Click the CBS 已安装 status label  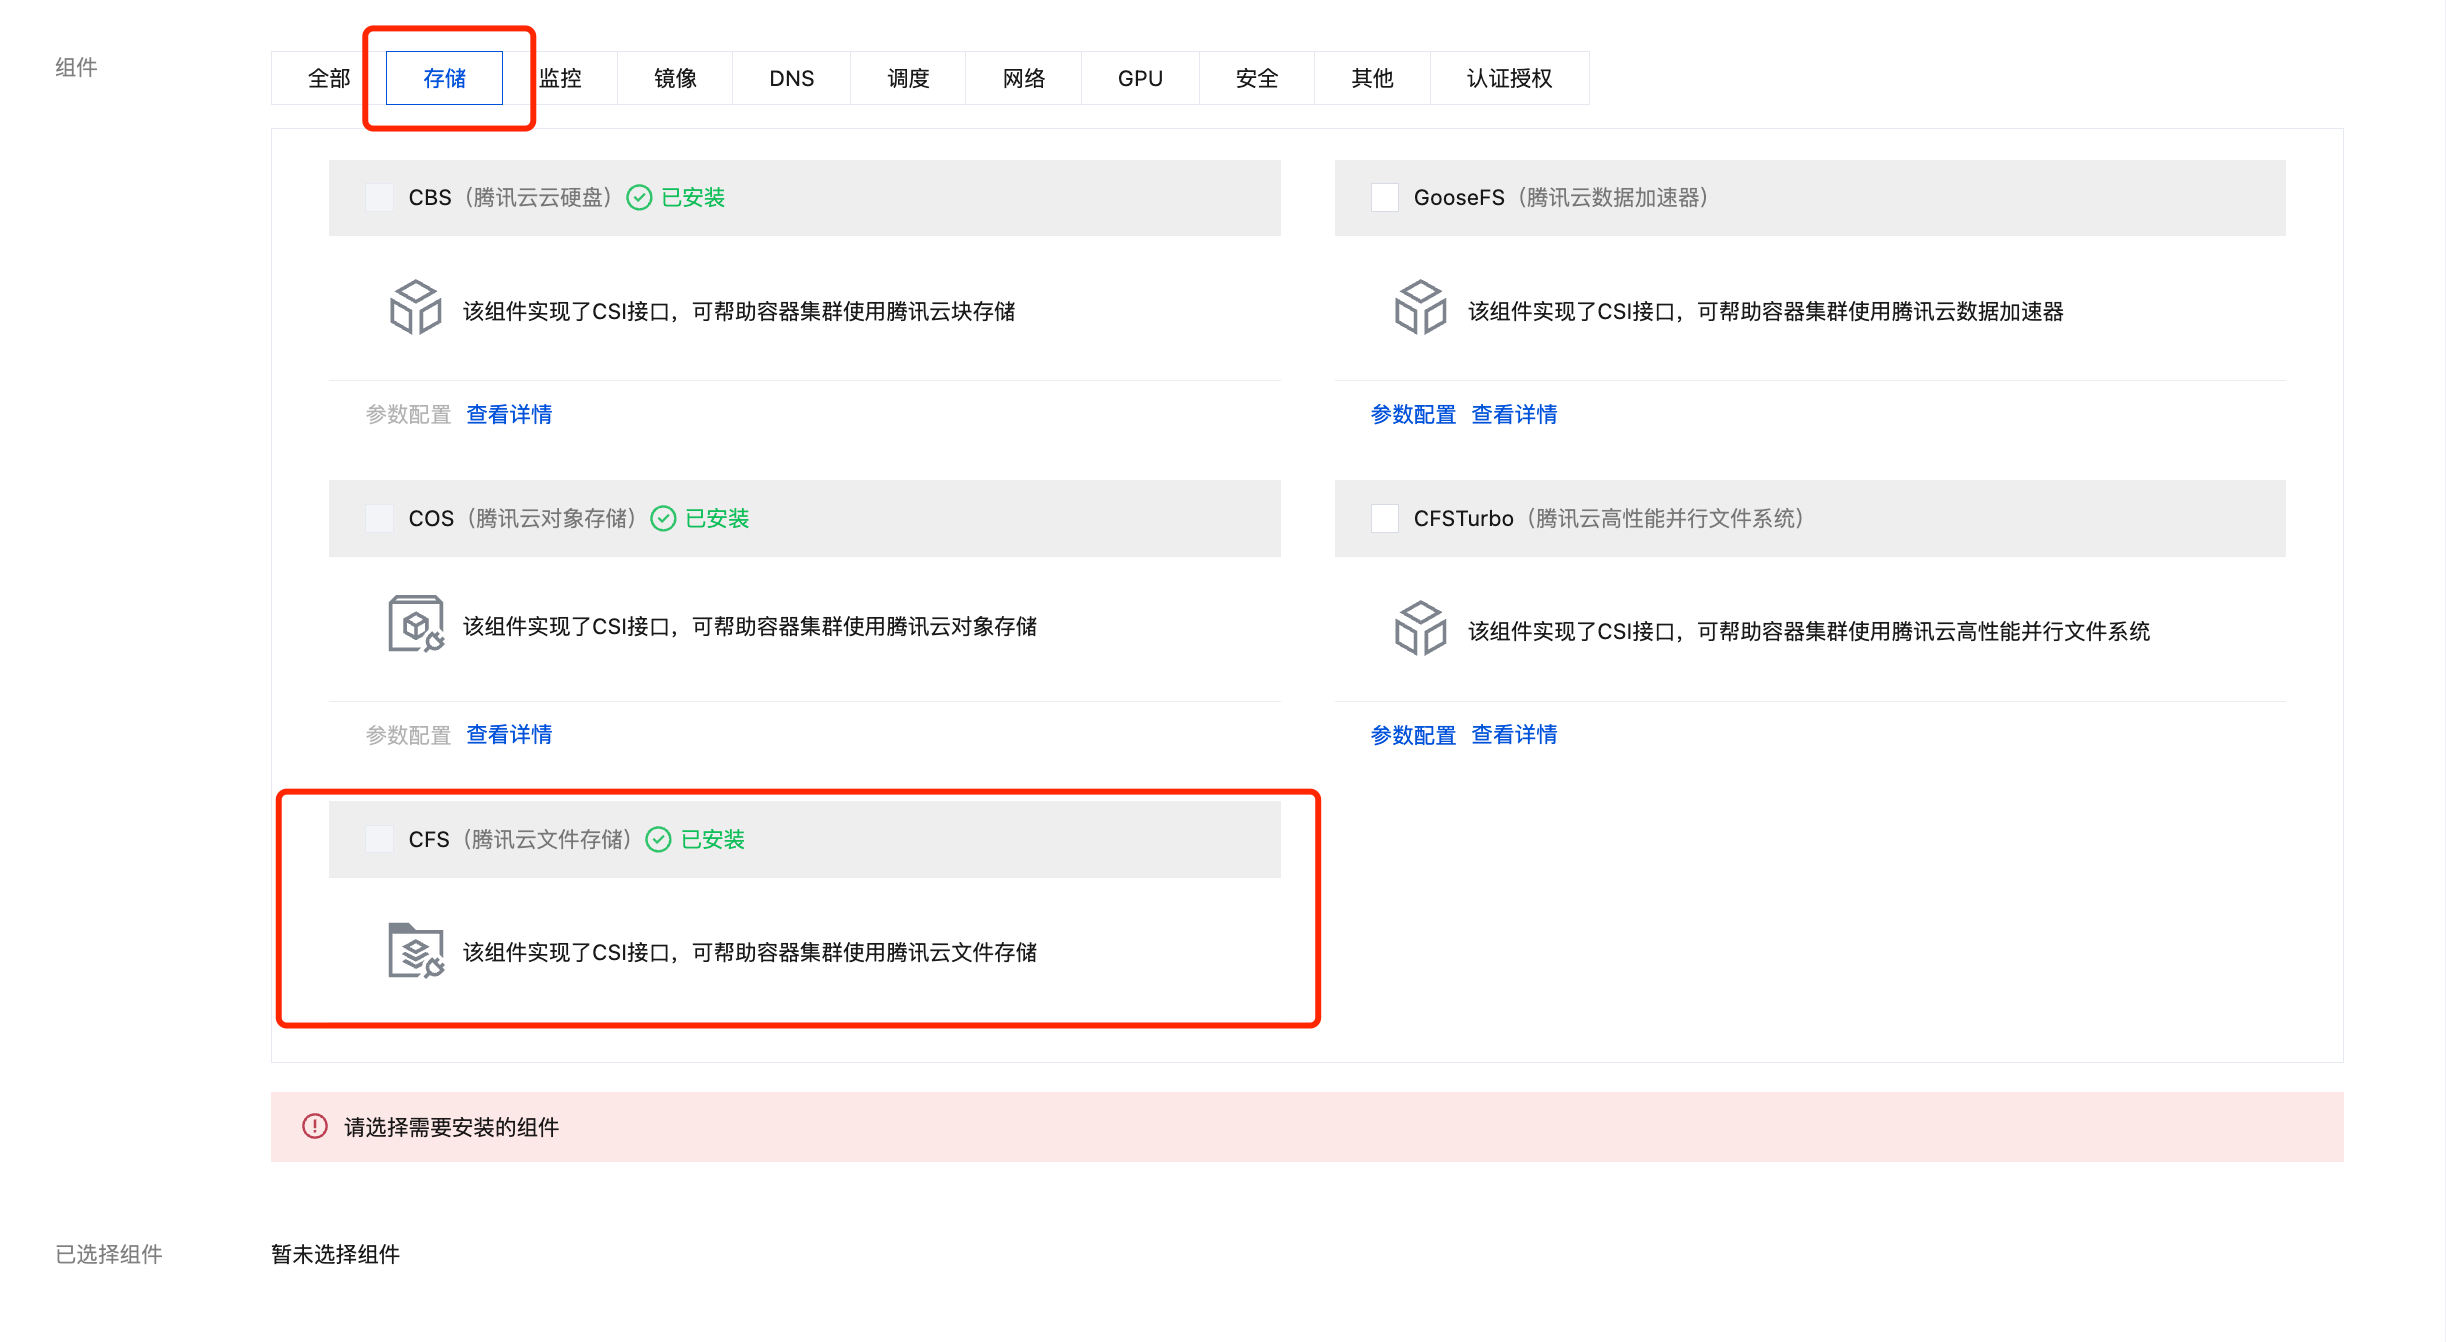coord(693,197)
